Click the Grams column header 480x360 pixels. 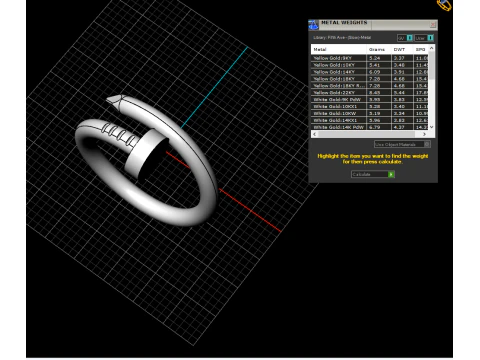[x=378, y=49]
